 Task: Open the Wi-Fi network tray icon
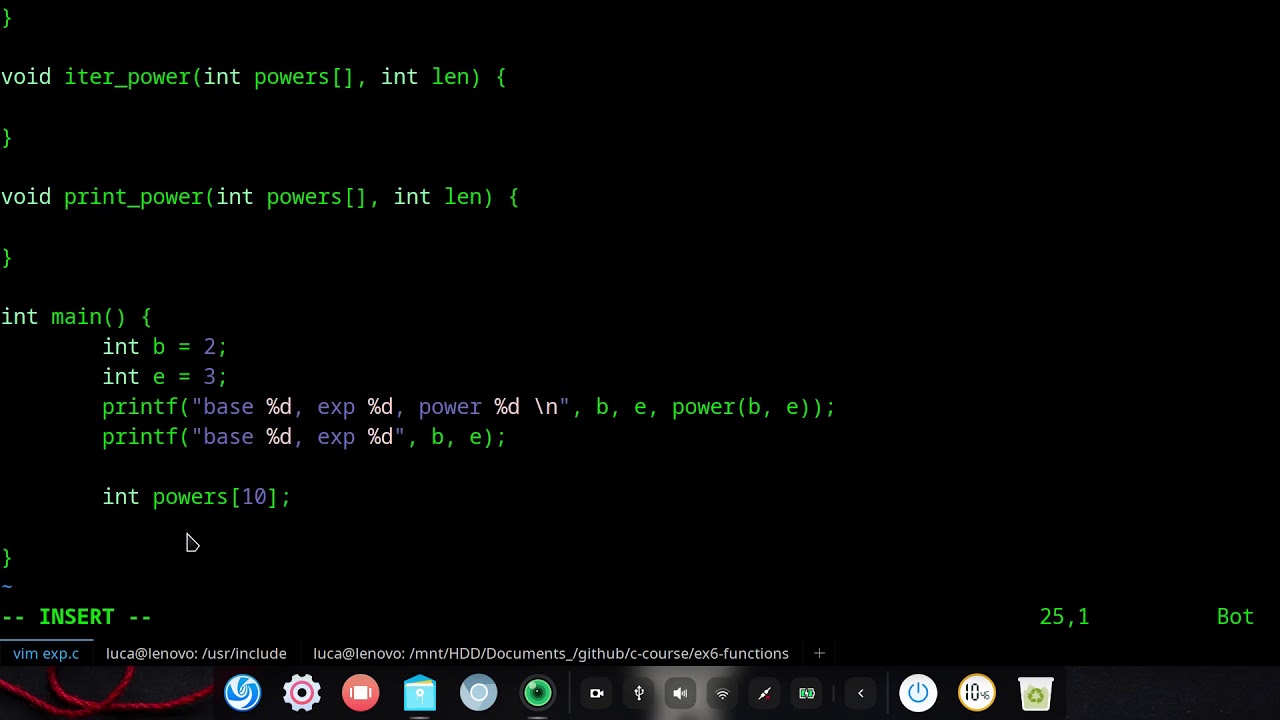coord(722,693)
